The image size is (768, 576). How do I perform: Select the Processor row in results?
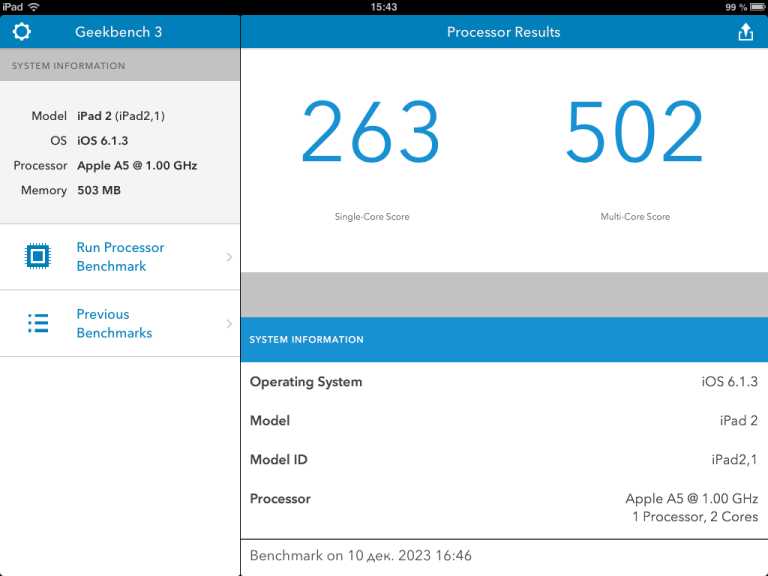pos(504,508)
